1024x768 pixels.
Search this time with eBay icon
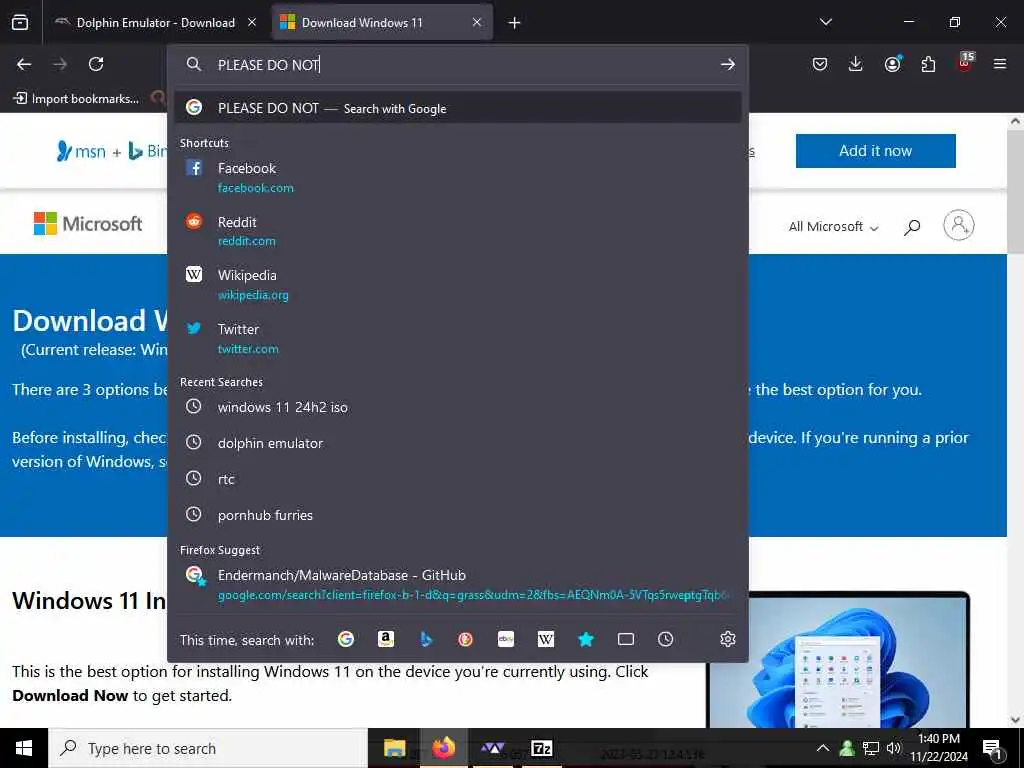pyautogui.click(x=505, y=639)
